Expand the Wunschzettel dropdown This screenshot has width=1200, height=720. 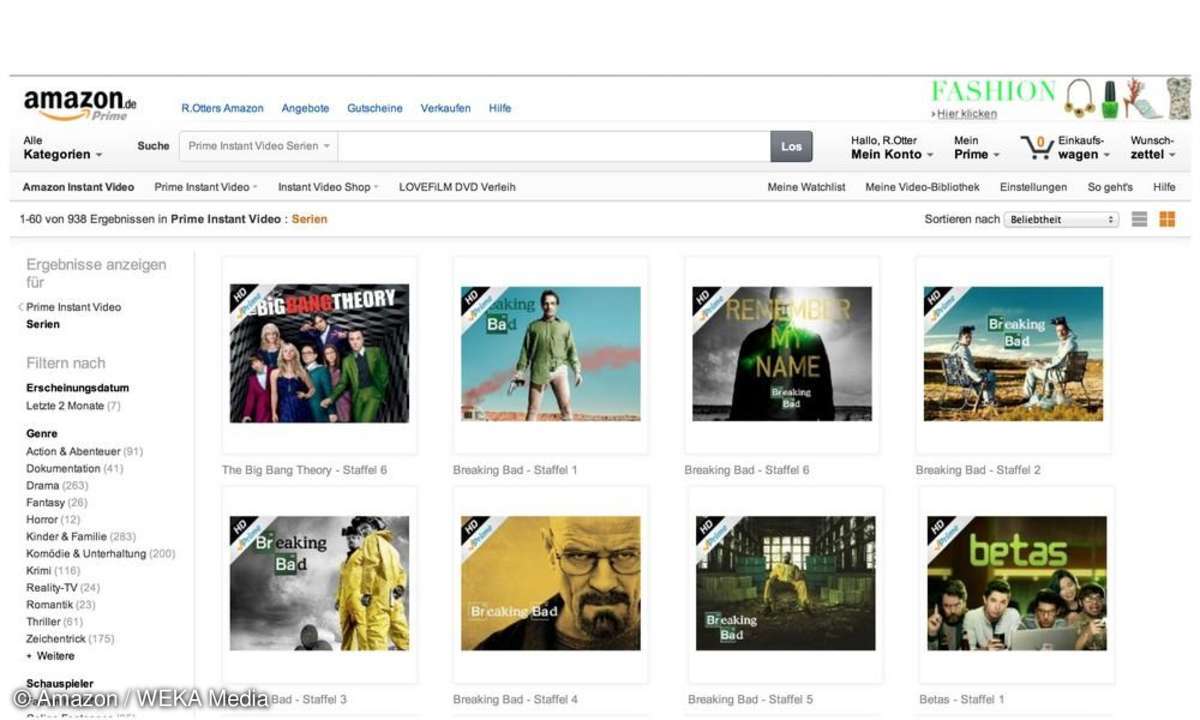click(1153, 148)
